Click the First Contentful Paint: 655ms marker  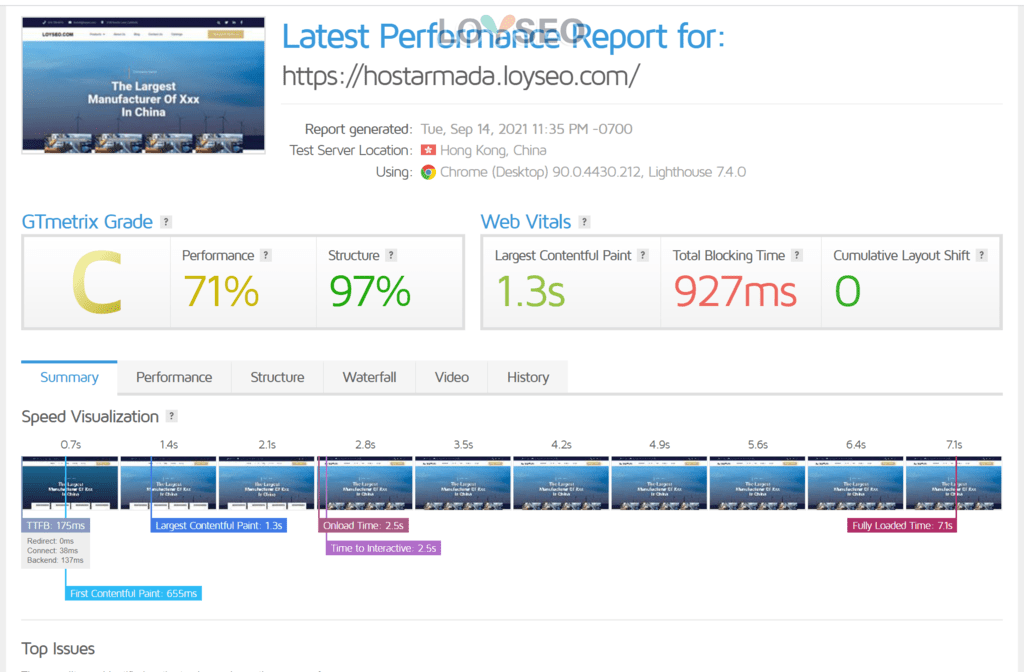click(133, 594)
